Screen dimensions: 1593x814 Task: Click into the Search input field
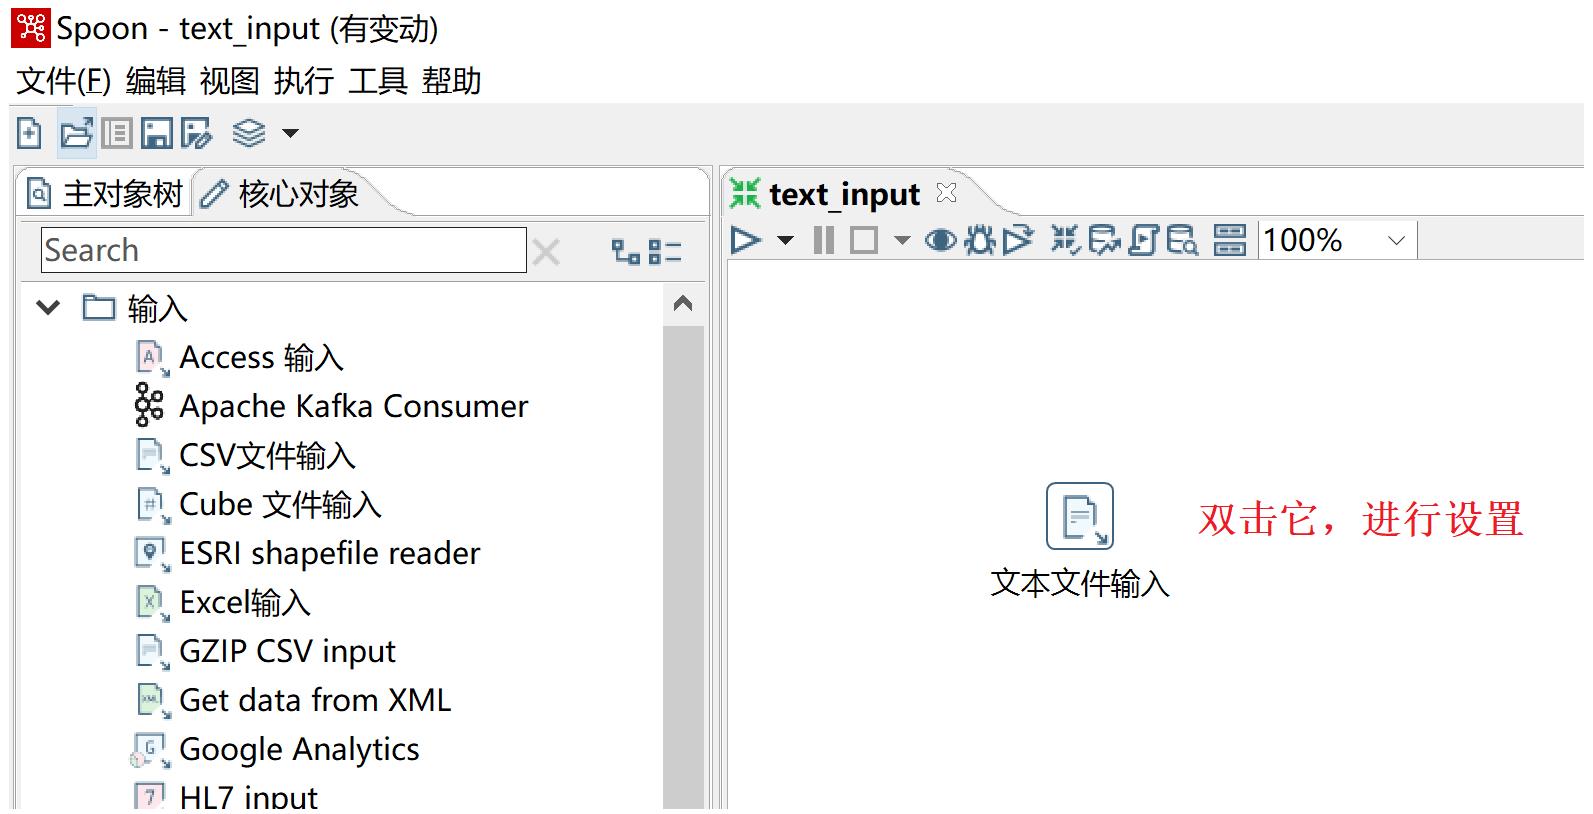[284, 250]
